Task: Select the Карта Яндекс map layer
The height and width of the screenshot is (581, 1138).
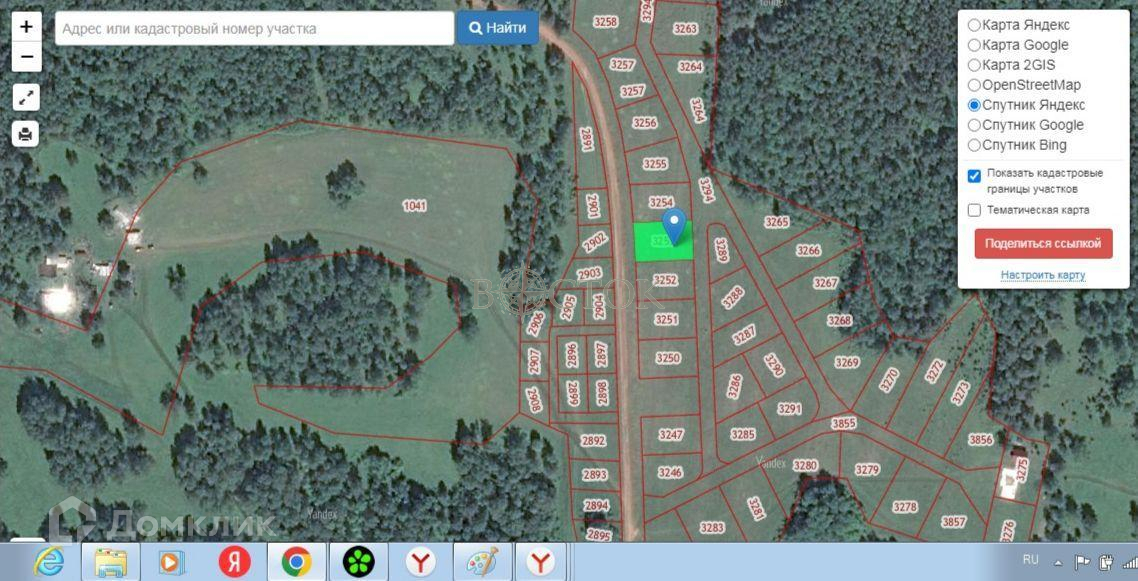Action: [x=974, y=25]
